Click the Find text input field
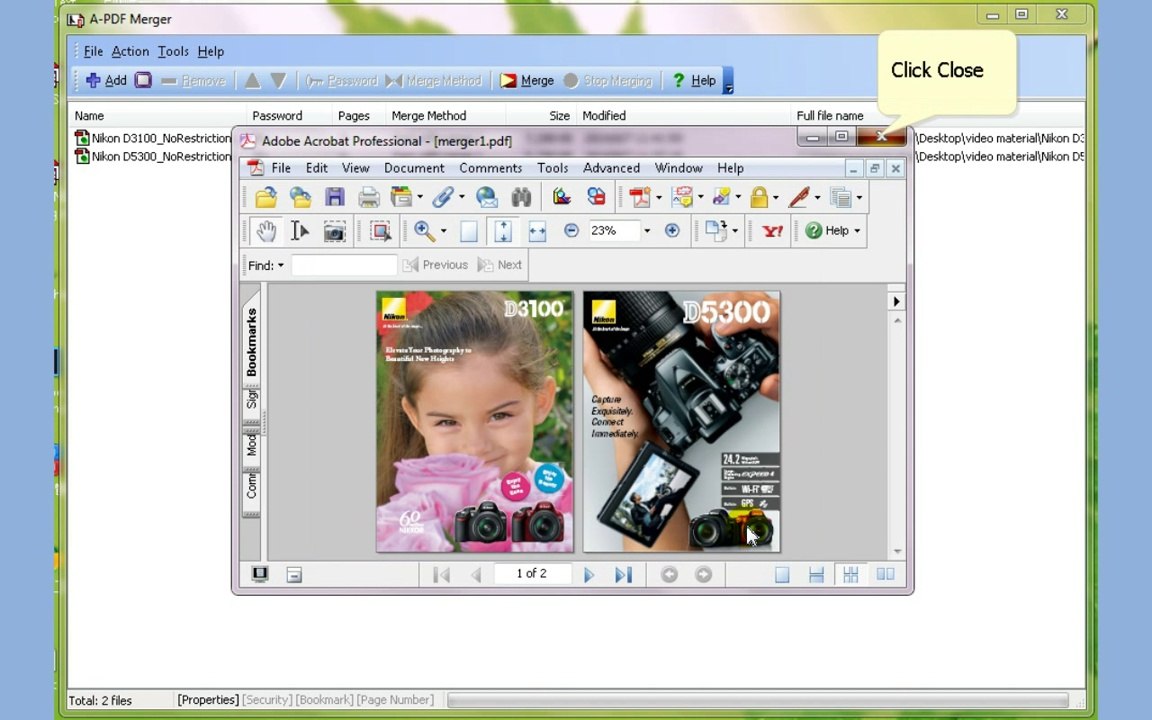 (344, 265)
